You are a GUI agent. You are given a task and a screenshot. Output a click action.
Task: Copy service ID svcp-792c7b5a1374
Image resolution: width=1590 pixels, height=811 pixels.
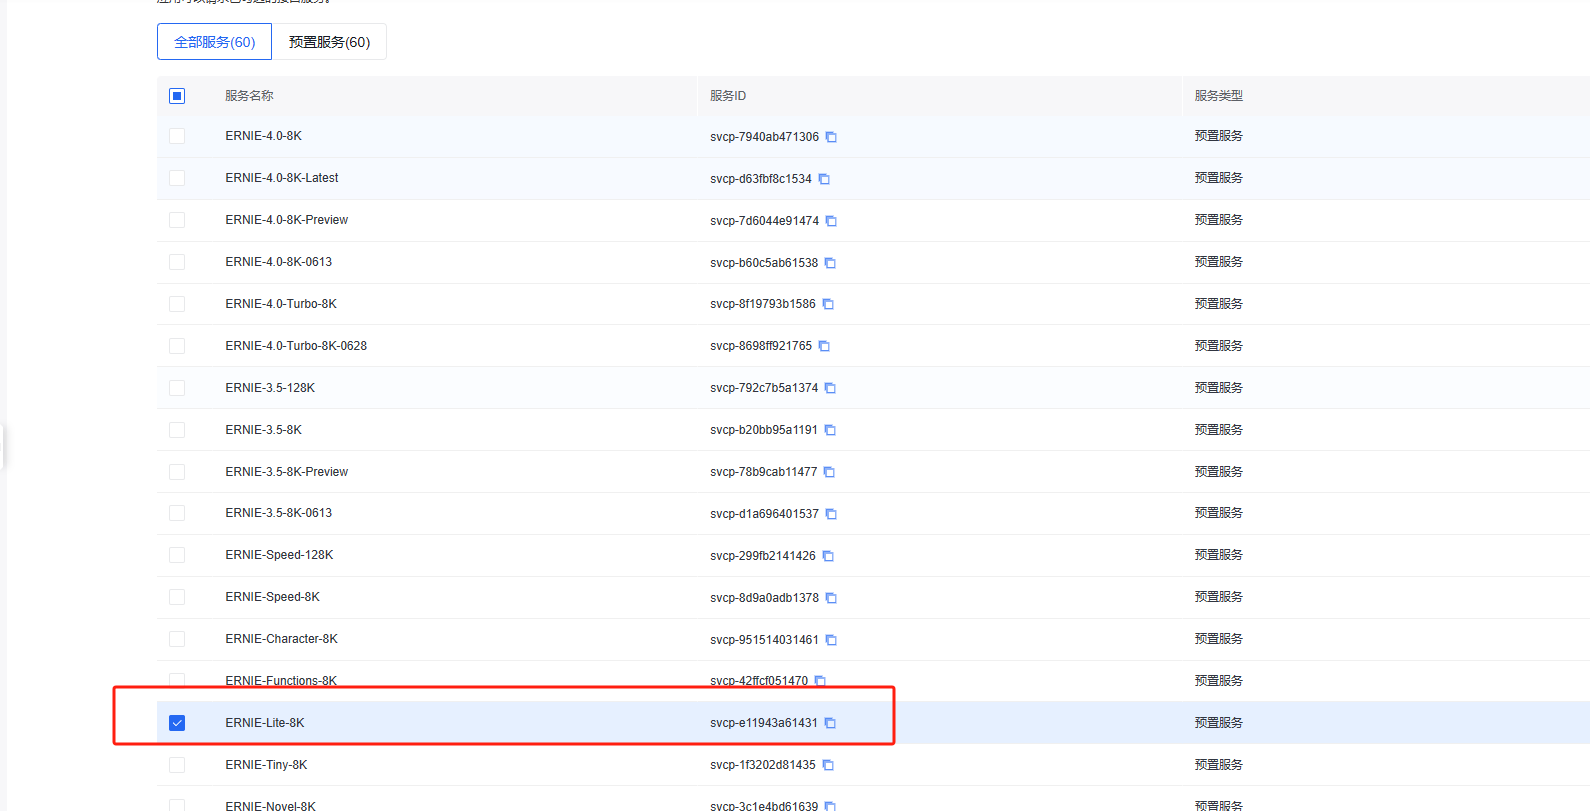(830, 388)
